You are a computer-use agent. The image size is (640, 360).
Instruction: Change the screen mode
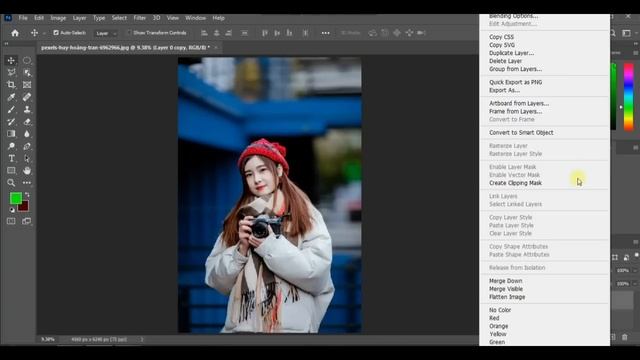click(x=27, y=221)
